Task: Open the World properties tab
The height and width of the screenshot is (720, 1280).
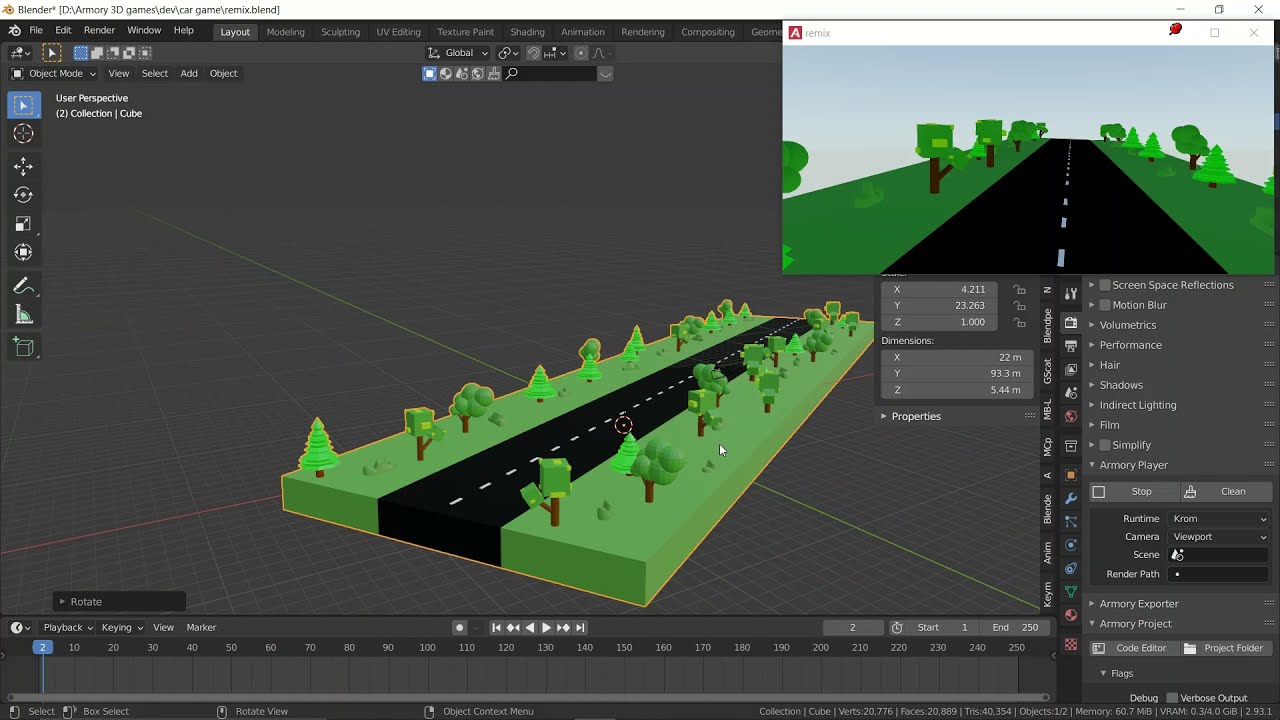Action: pos(1071,416)
